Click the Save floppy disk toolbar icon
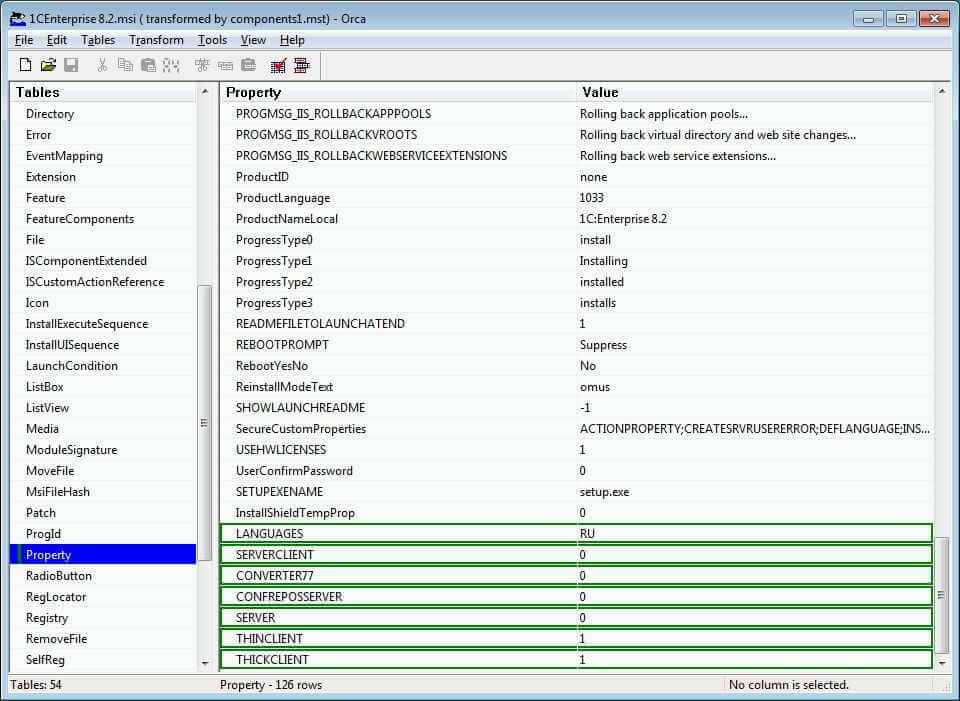This screenshot has height=701, width=960. point(72,65)
